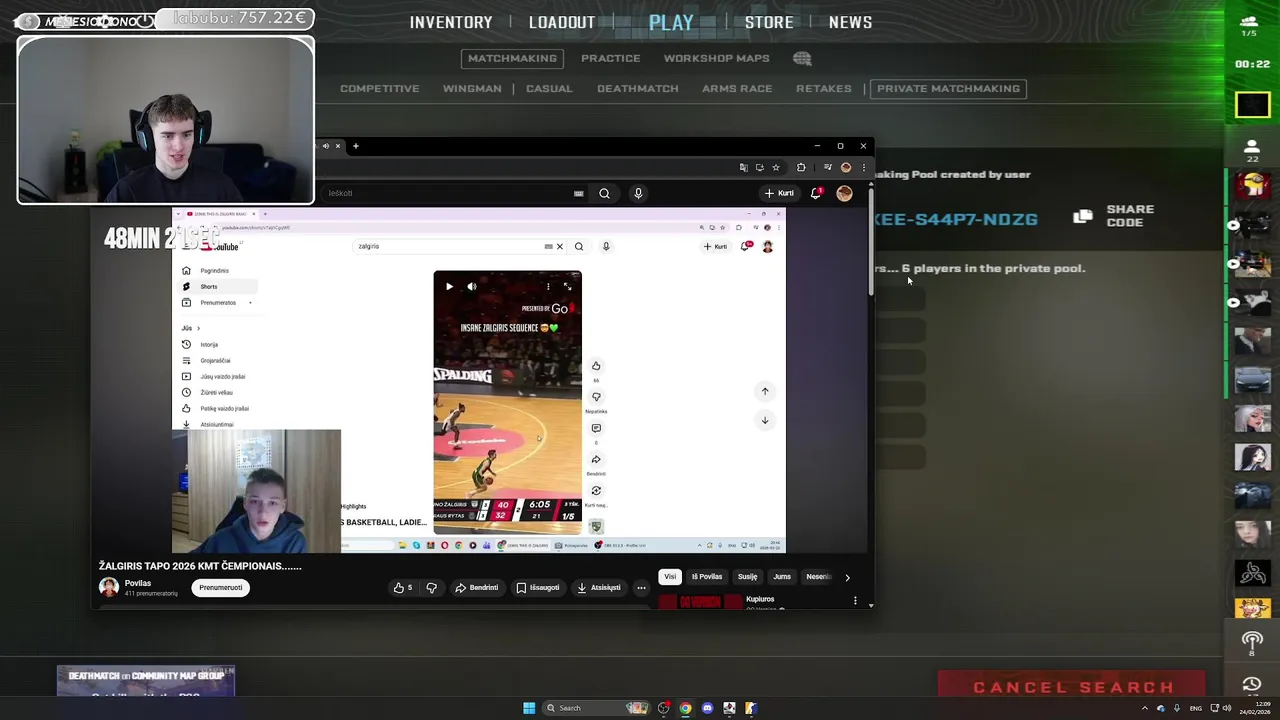Dislike the video with thumbs down
The height and width of the screenshot is (720, 1280).
point(432,588)
